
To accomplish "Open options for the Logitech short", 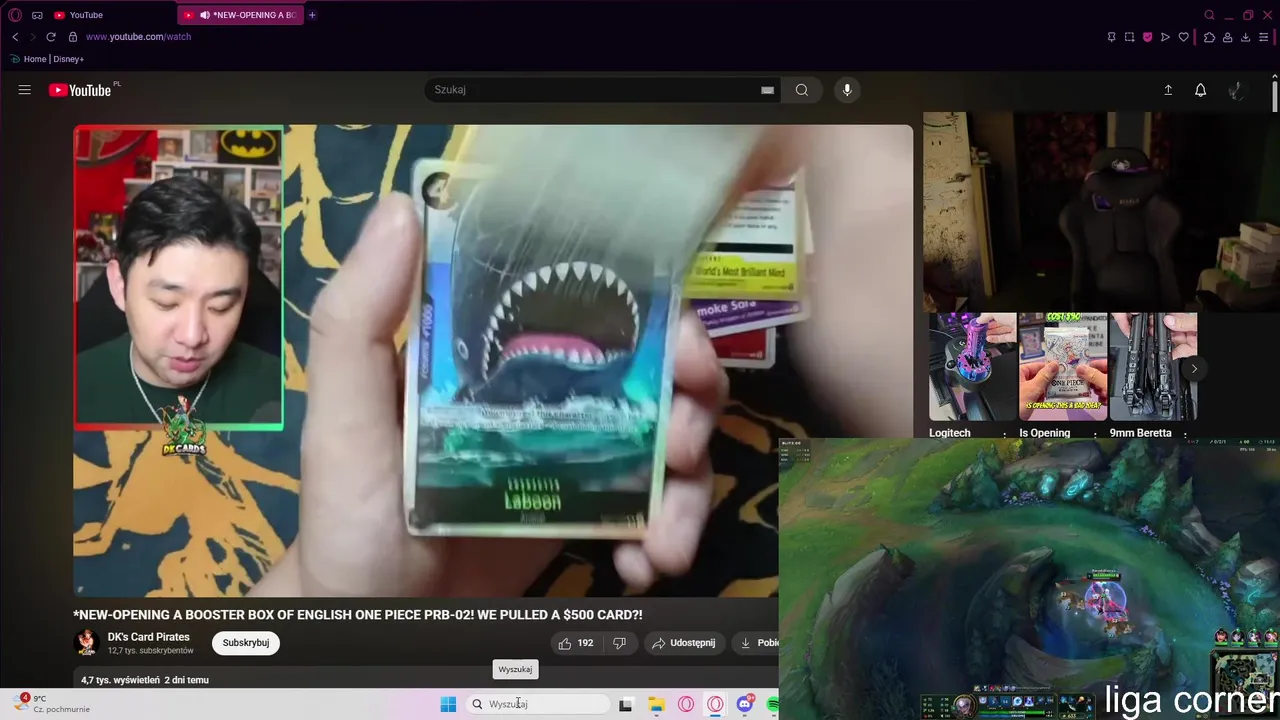I will (x=1005, y=433).
